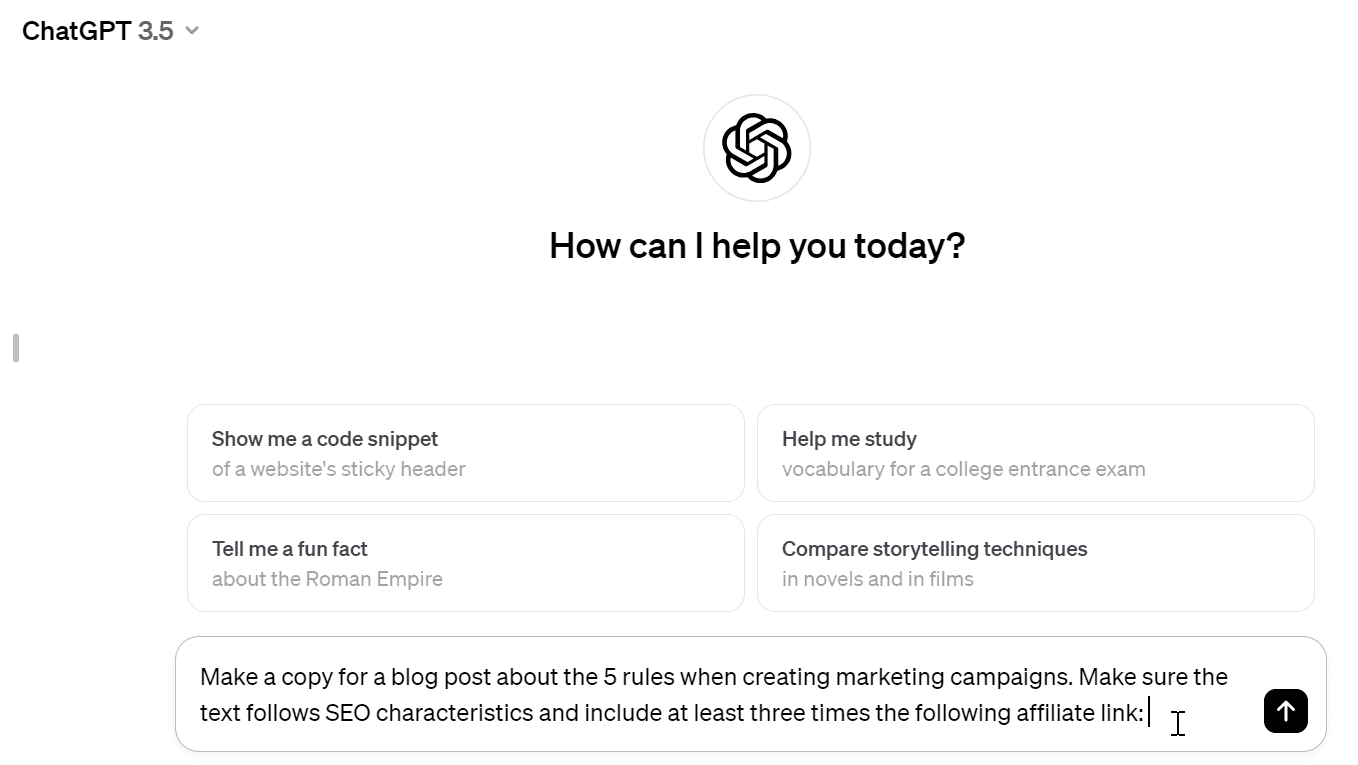Click the word 'campaigns' in the prompt
Screen dimensions: 1358x765
pyautogui.click(x=1020, y=677)
